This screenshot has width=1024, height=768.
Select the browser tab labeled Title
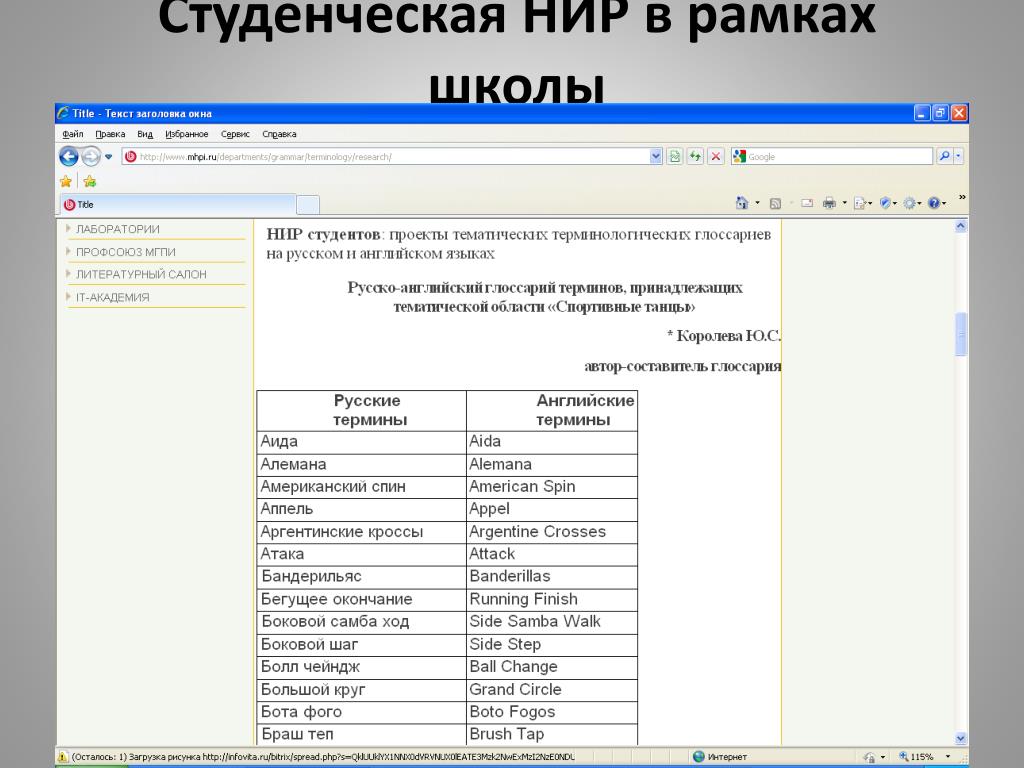tap(178, 204)
